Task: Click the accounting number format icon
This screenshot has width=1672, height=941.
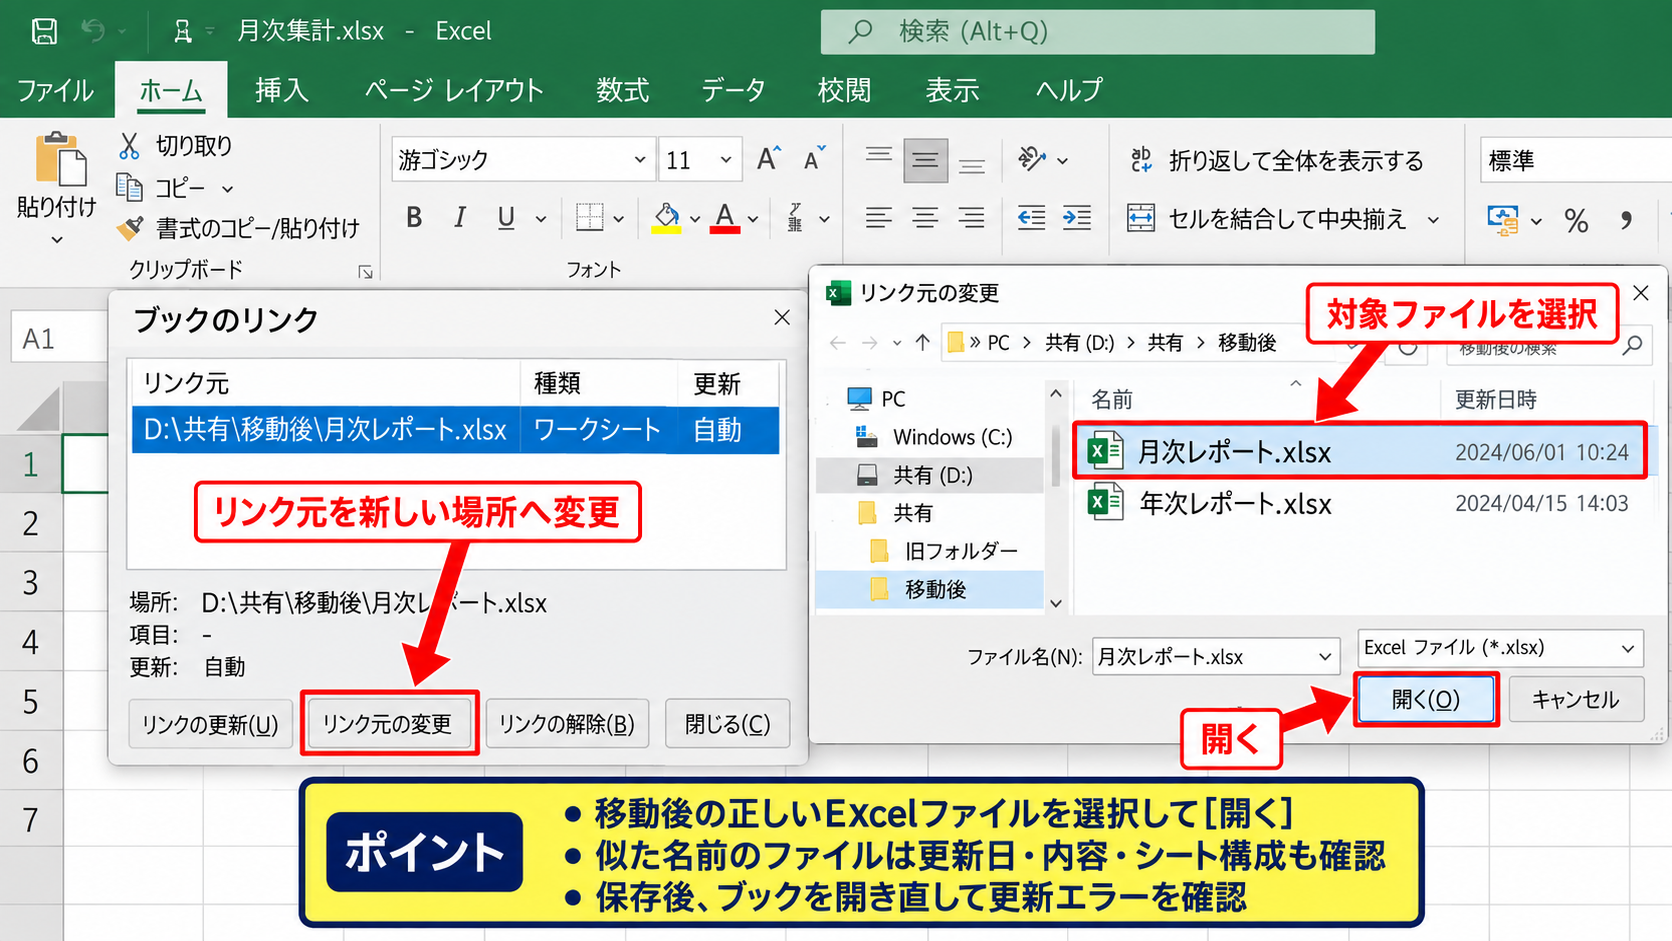Action: click(1503, 219)
